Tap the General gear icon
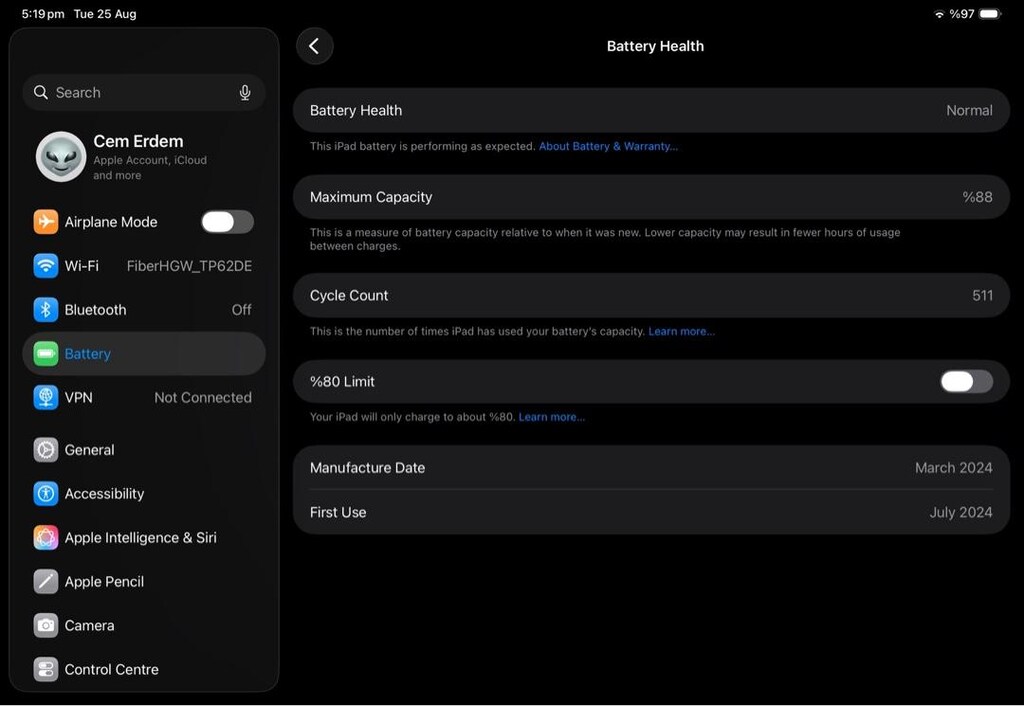 click(x=46, y=450)
